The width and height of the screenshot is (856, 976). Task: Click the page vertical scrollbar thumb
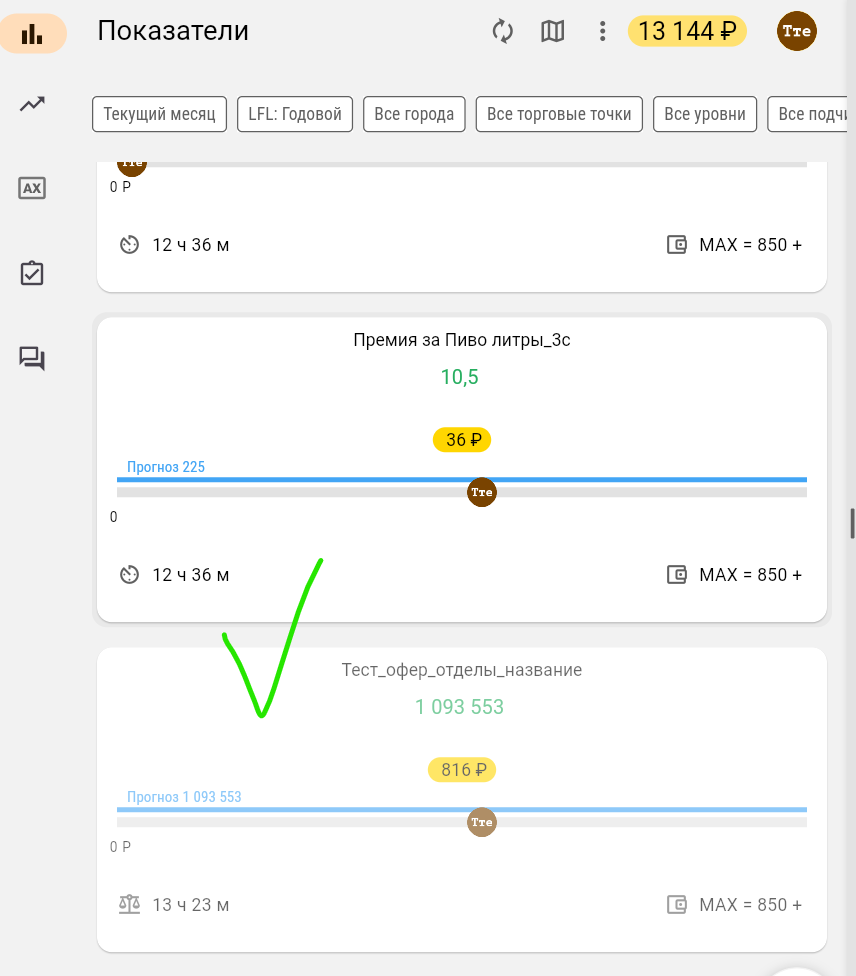point(852,523)
